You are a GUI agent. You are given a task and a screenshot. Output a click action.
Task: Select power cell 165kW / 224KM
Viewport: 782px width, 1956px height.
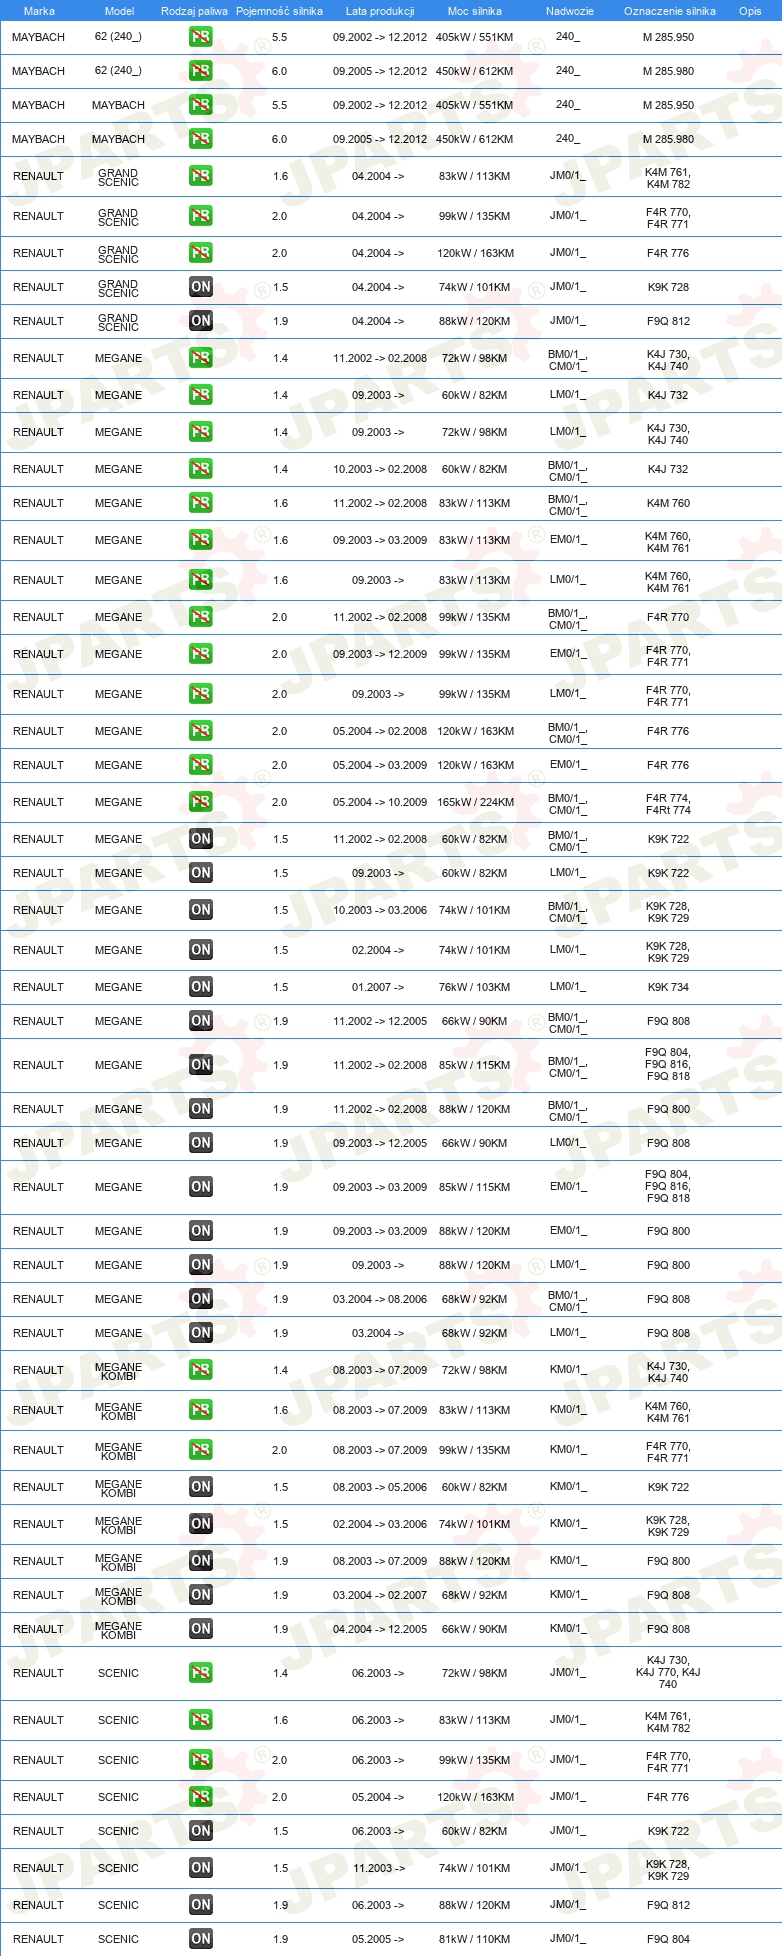click(475, 802)
